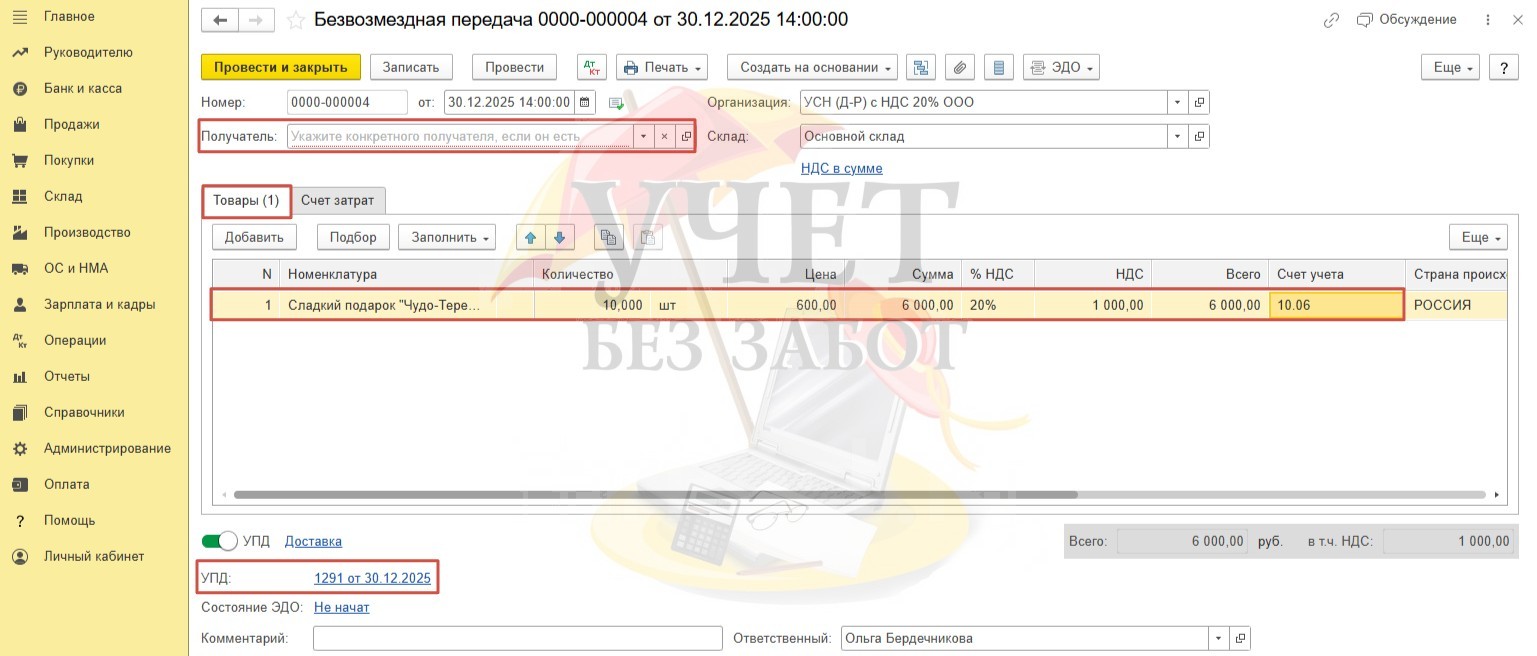Open Доставка link

tap(313, 541)
